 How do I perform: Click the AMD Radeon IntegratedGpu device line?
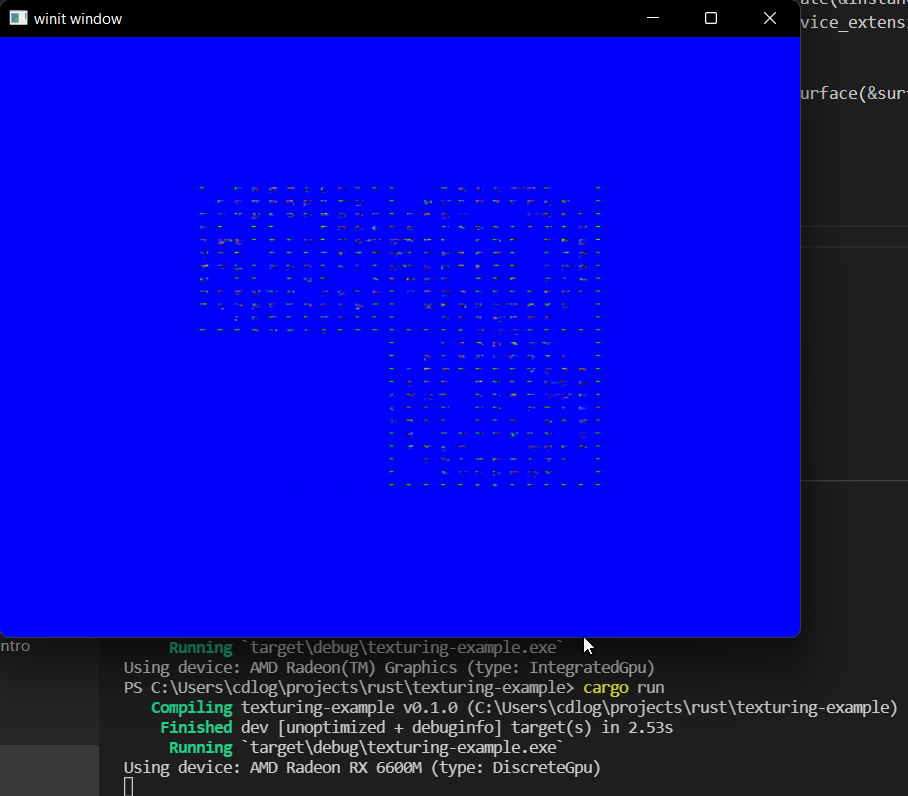coord(388,667)
